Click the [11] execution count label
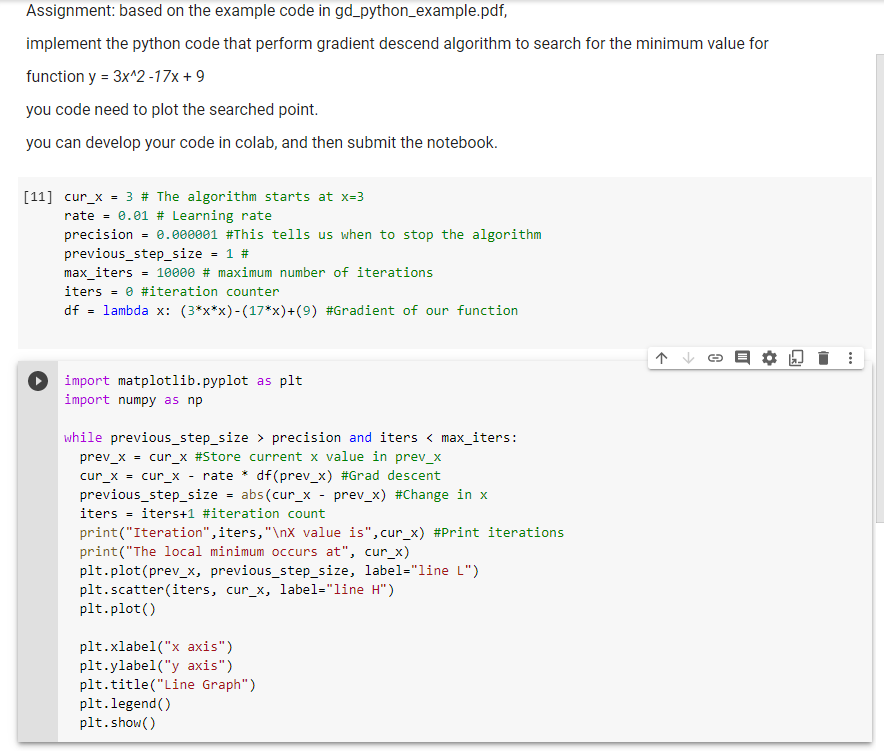Viewport: 884px width, 751px height. (x=38, y=197)
